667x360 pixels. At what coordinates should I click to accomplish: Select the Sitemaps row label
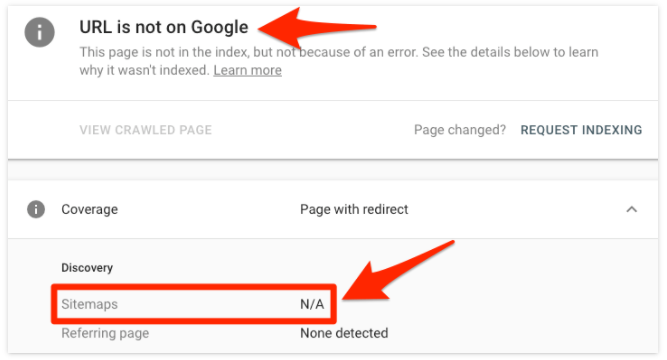[x=89, y=304]
